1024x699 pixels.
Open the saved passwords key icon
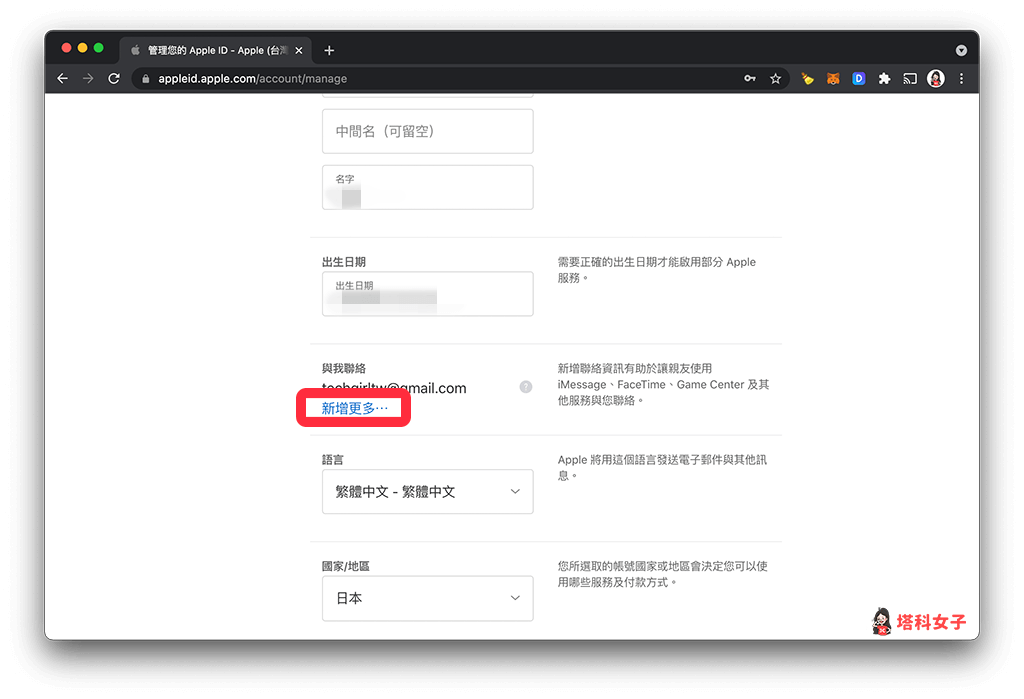point(750,78)
